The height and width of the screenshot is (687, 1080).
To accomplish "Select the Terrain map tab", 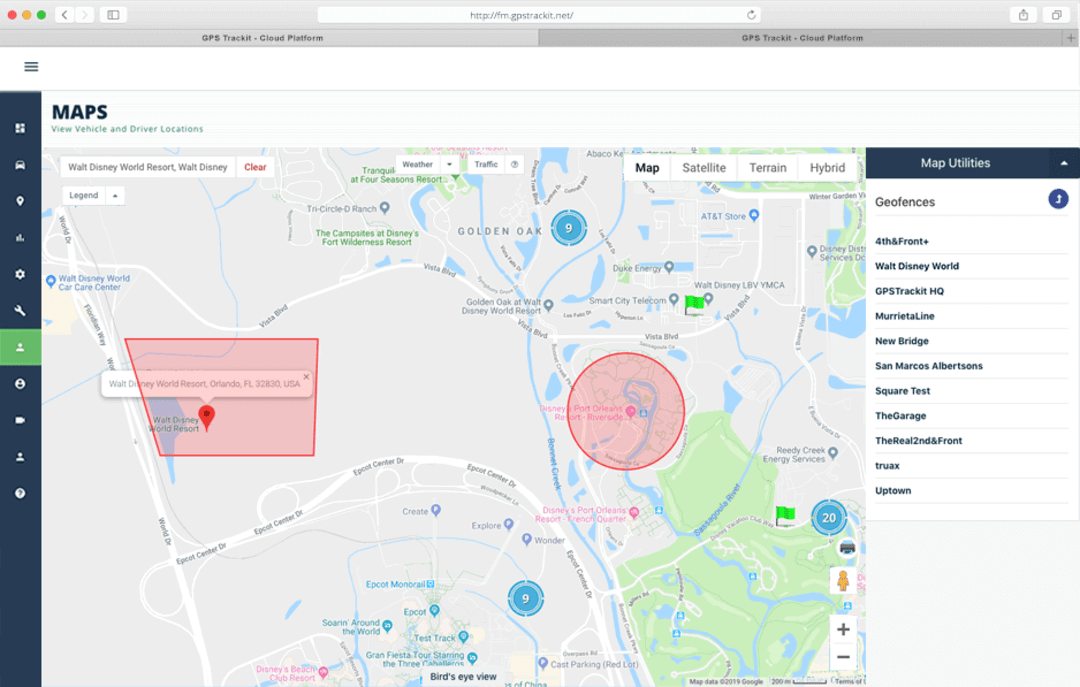I will click(767, 167).
